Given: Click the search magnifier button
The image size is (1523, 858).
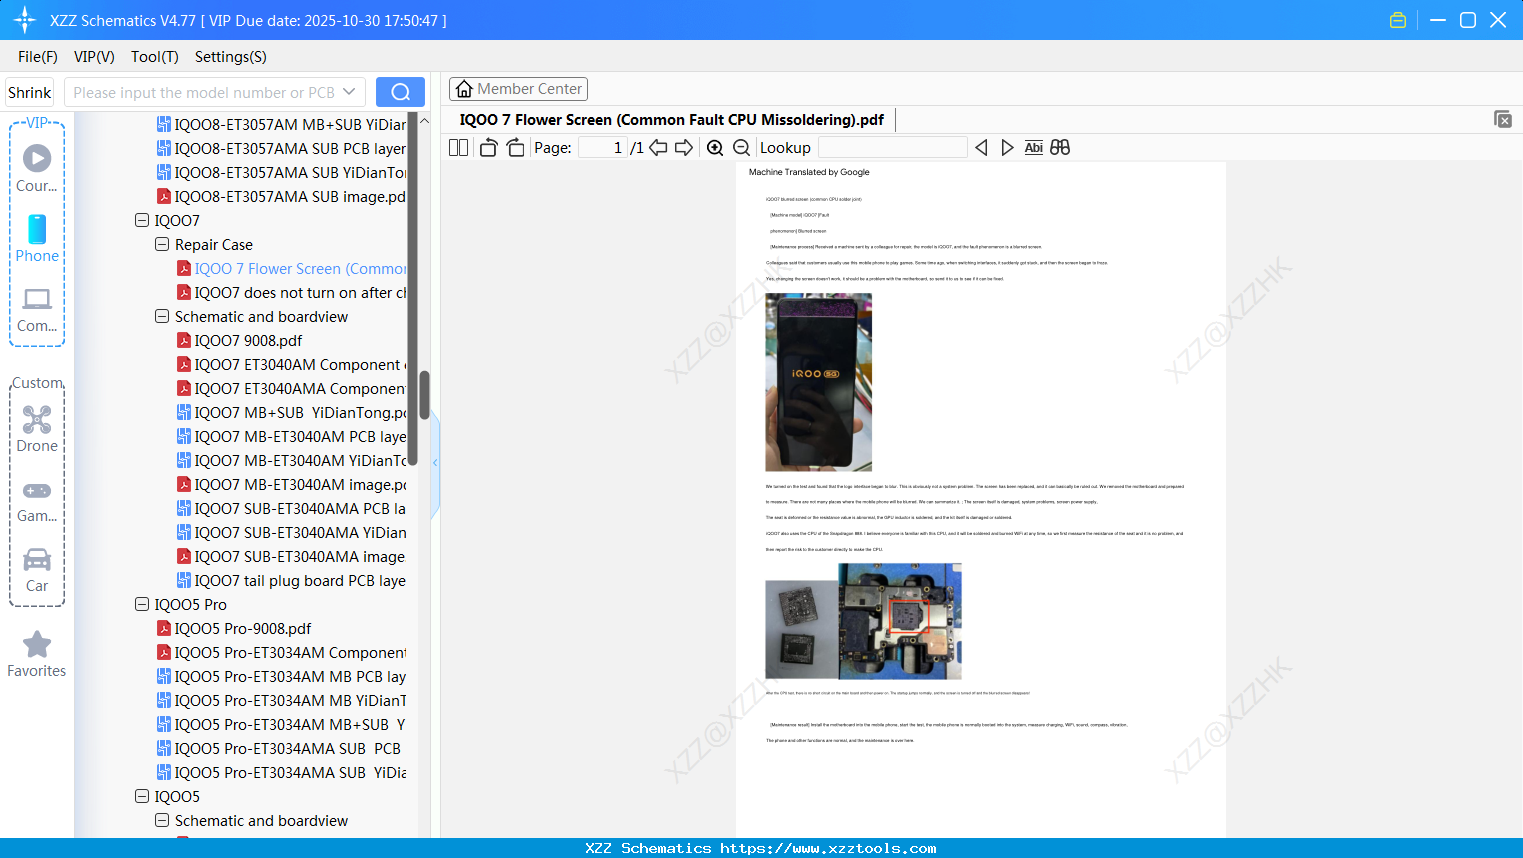Looking at the screenshot, I should click(400, 92).
